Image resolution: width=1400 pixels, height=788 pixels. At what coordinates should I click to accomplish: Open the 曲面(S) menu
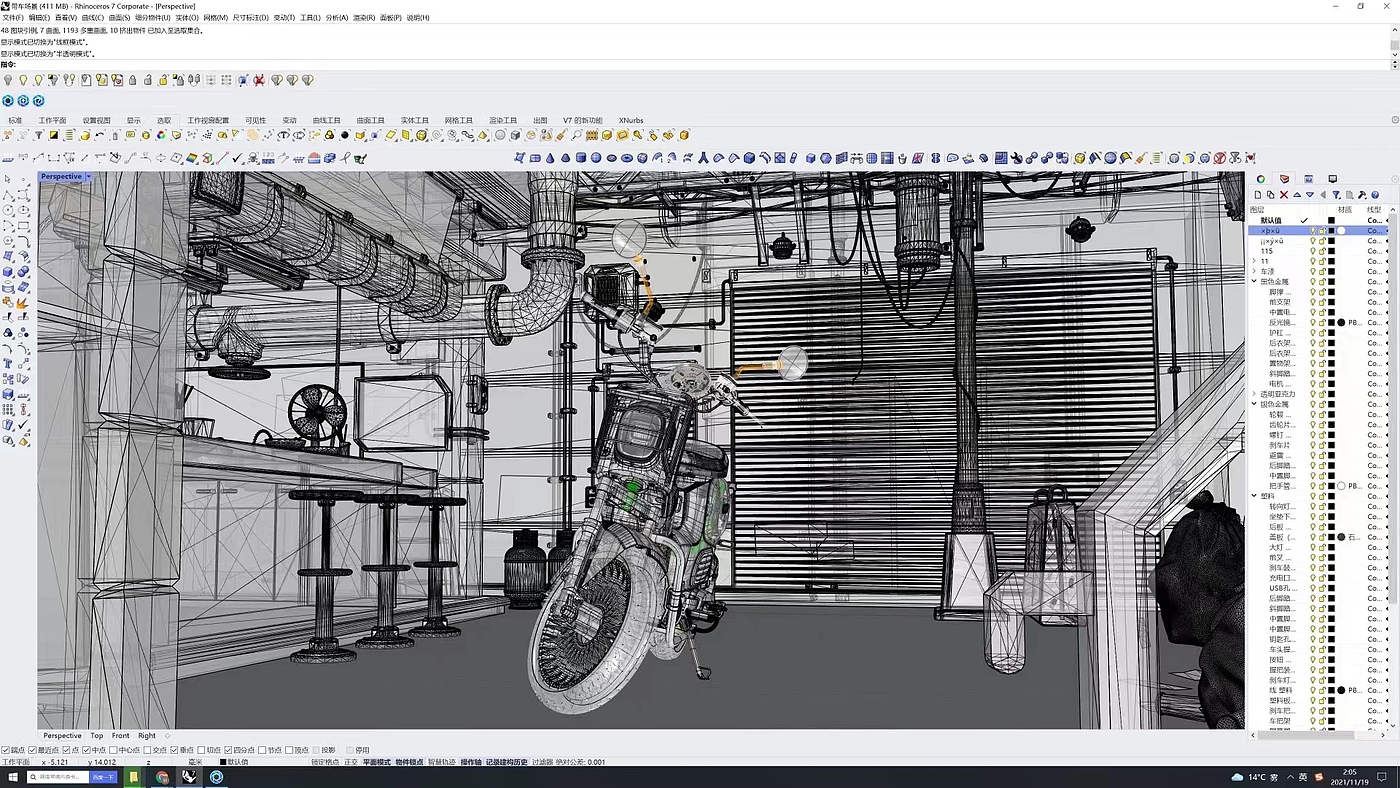[119, 18]
